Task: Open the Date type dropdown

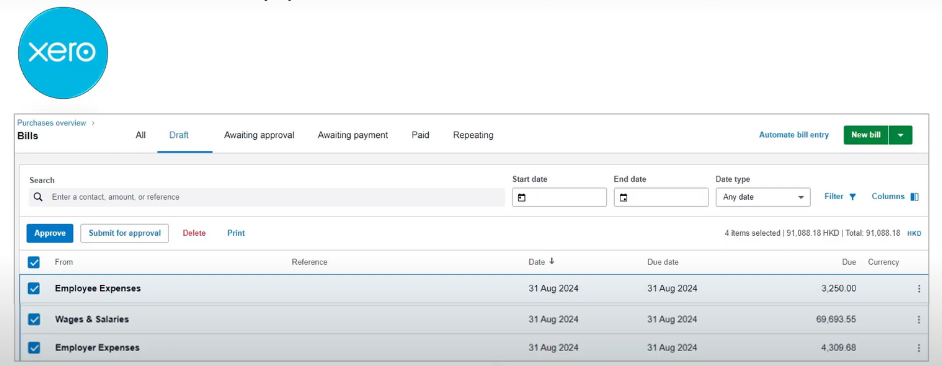Action: click(762, 197)
